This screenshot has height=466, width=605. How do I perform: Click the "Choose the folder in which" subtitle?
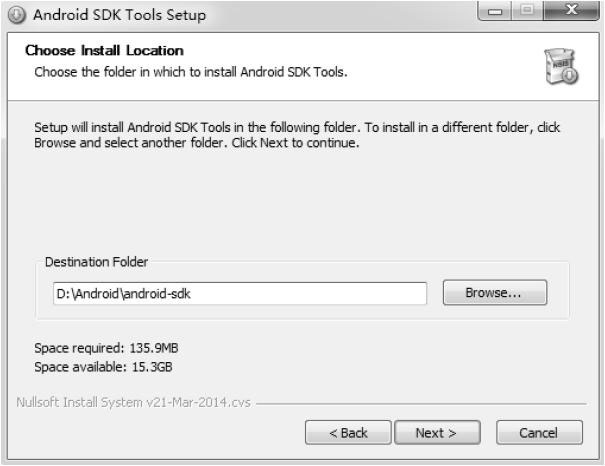[191, 72]
